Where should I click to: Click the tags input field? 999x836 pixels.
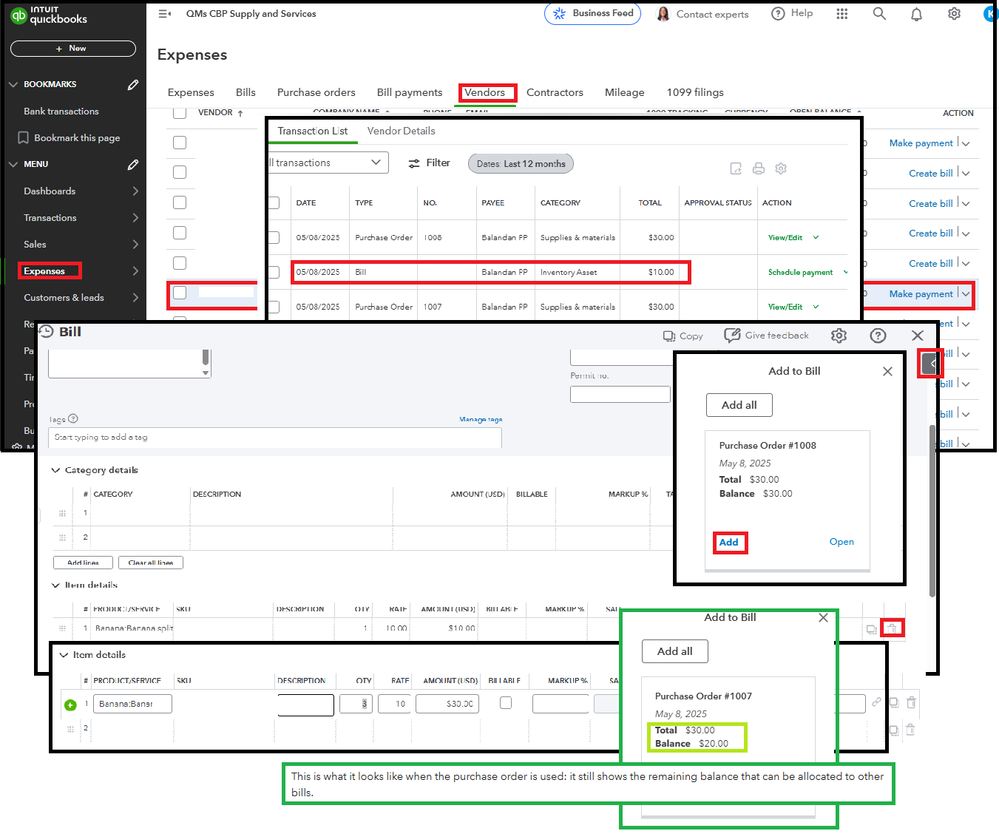(x=275, y=437)
